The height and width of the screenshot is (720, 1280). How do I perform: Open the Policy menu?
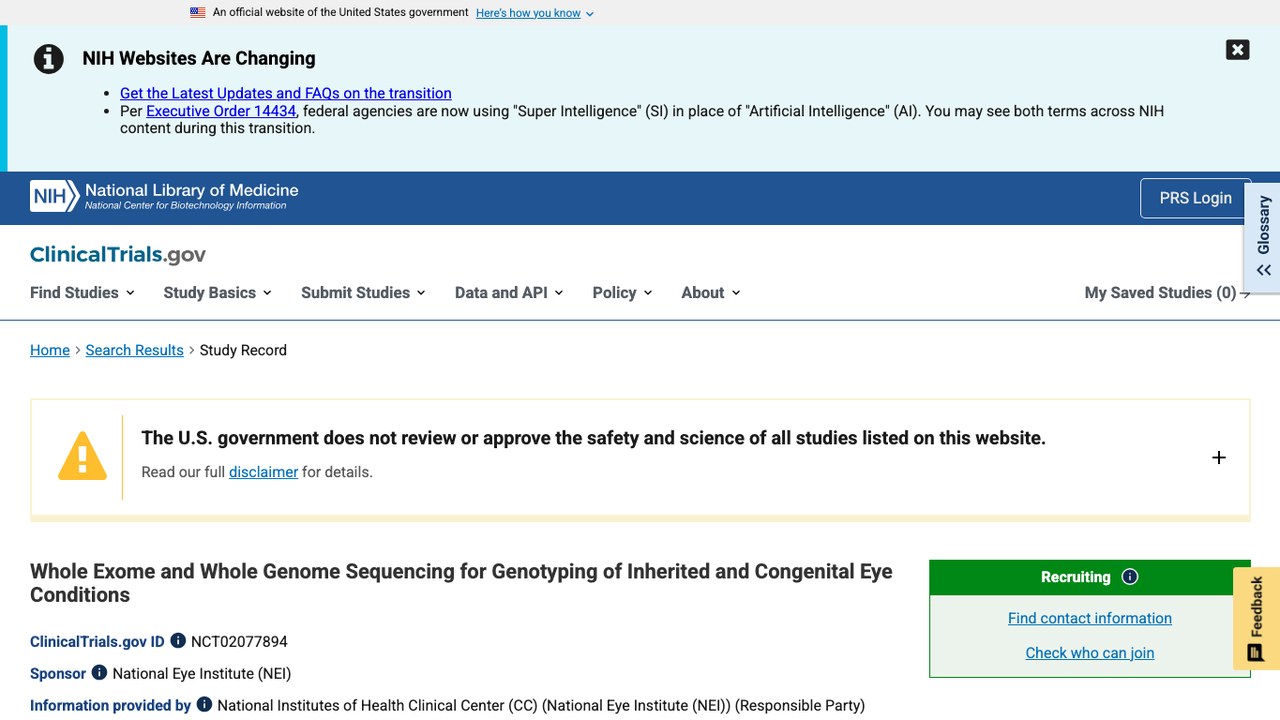(x=622, y=292)
